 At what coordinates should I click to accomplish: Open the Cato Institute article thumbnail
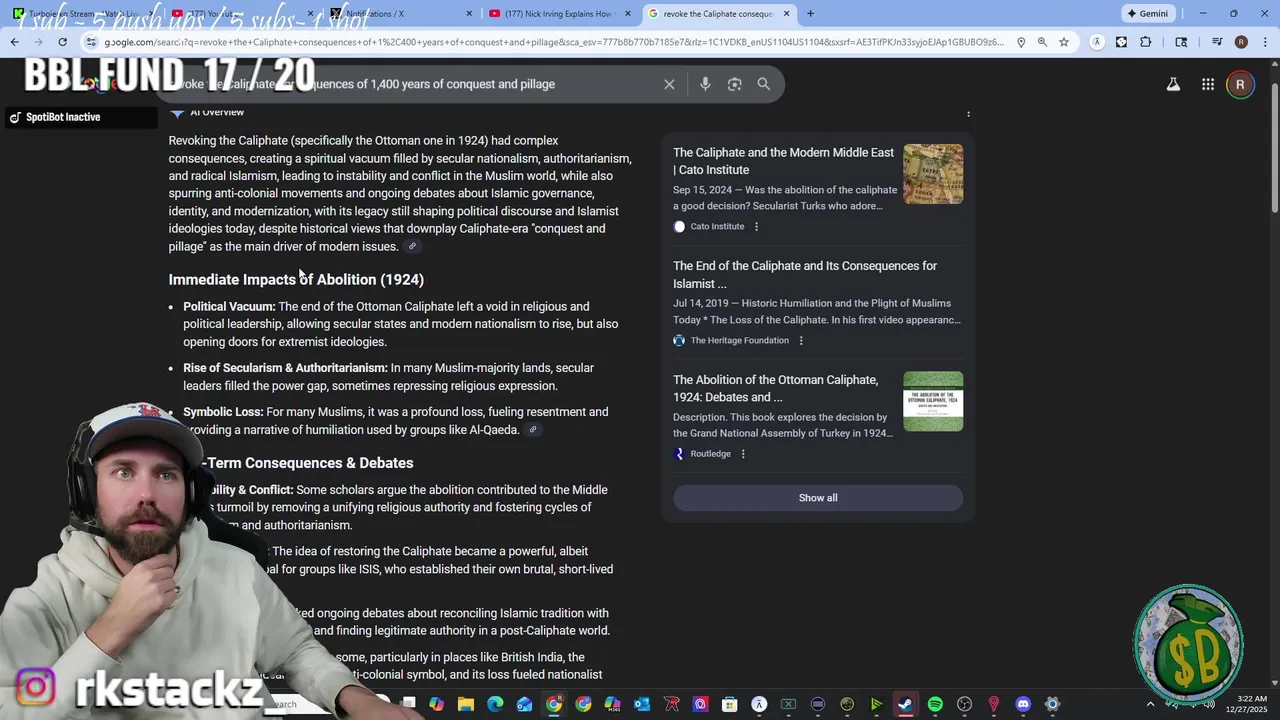coord(933,174)
